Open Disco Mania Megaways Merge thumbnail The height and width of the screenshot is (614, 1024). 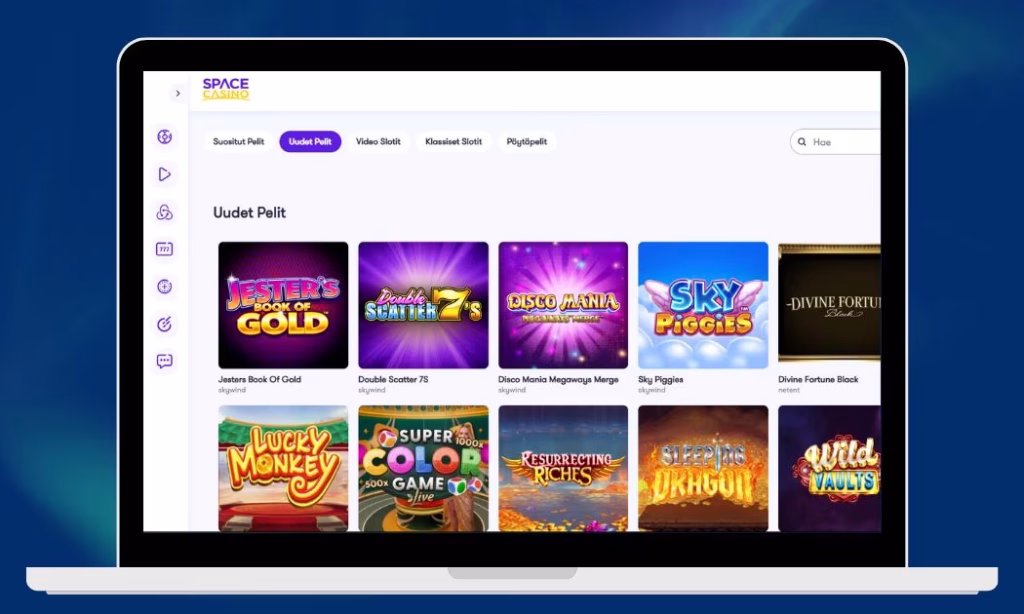coord(563,305)
